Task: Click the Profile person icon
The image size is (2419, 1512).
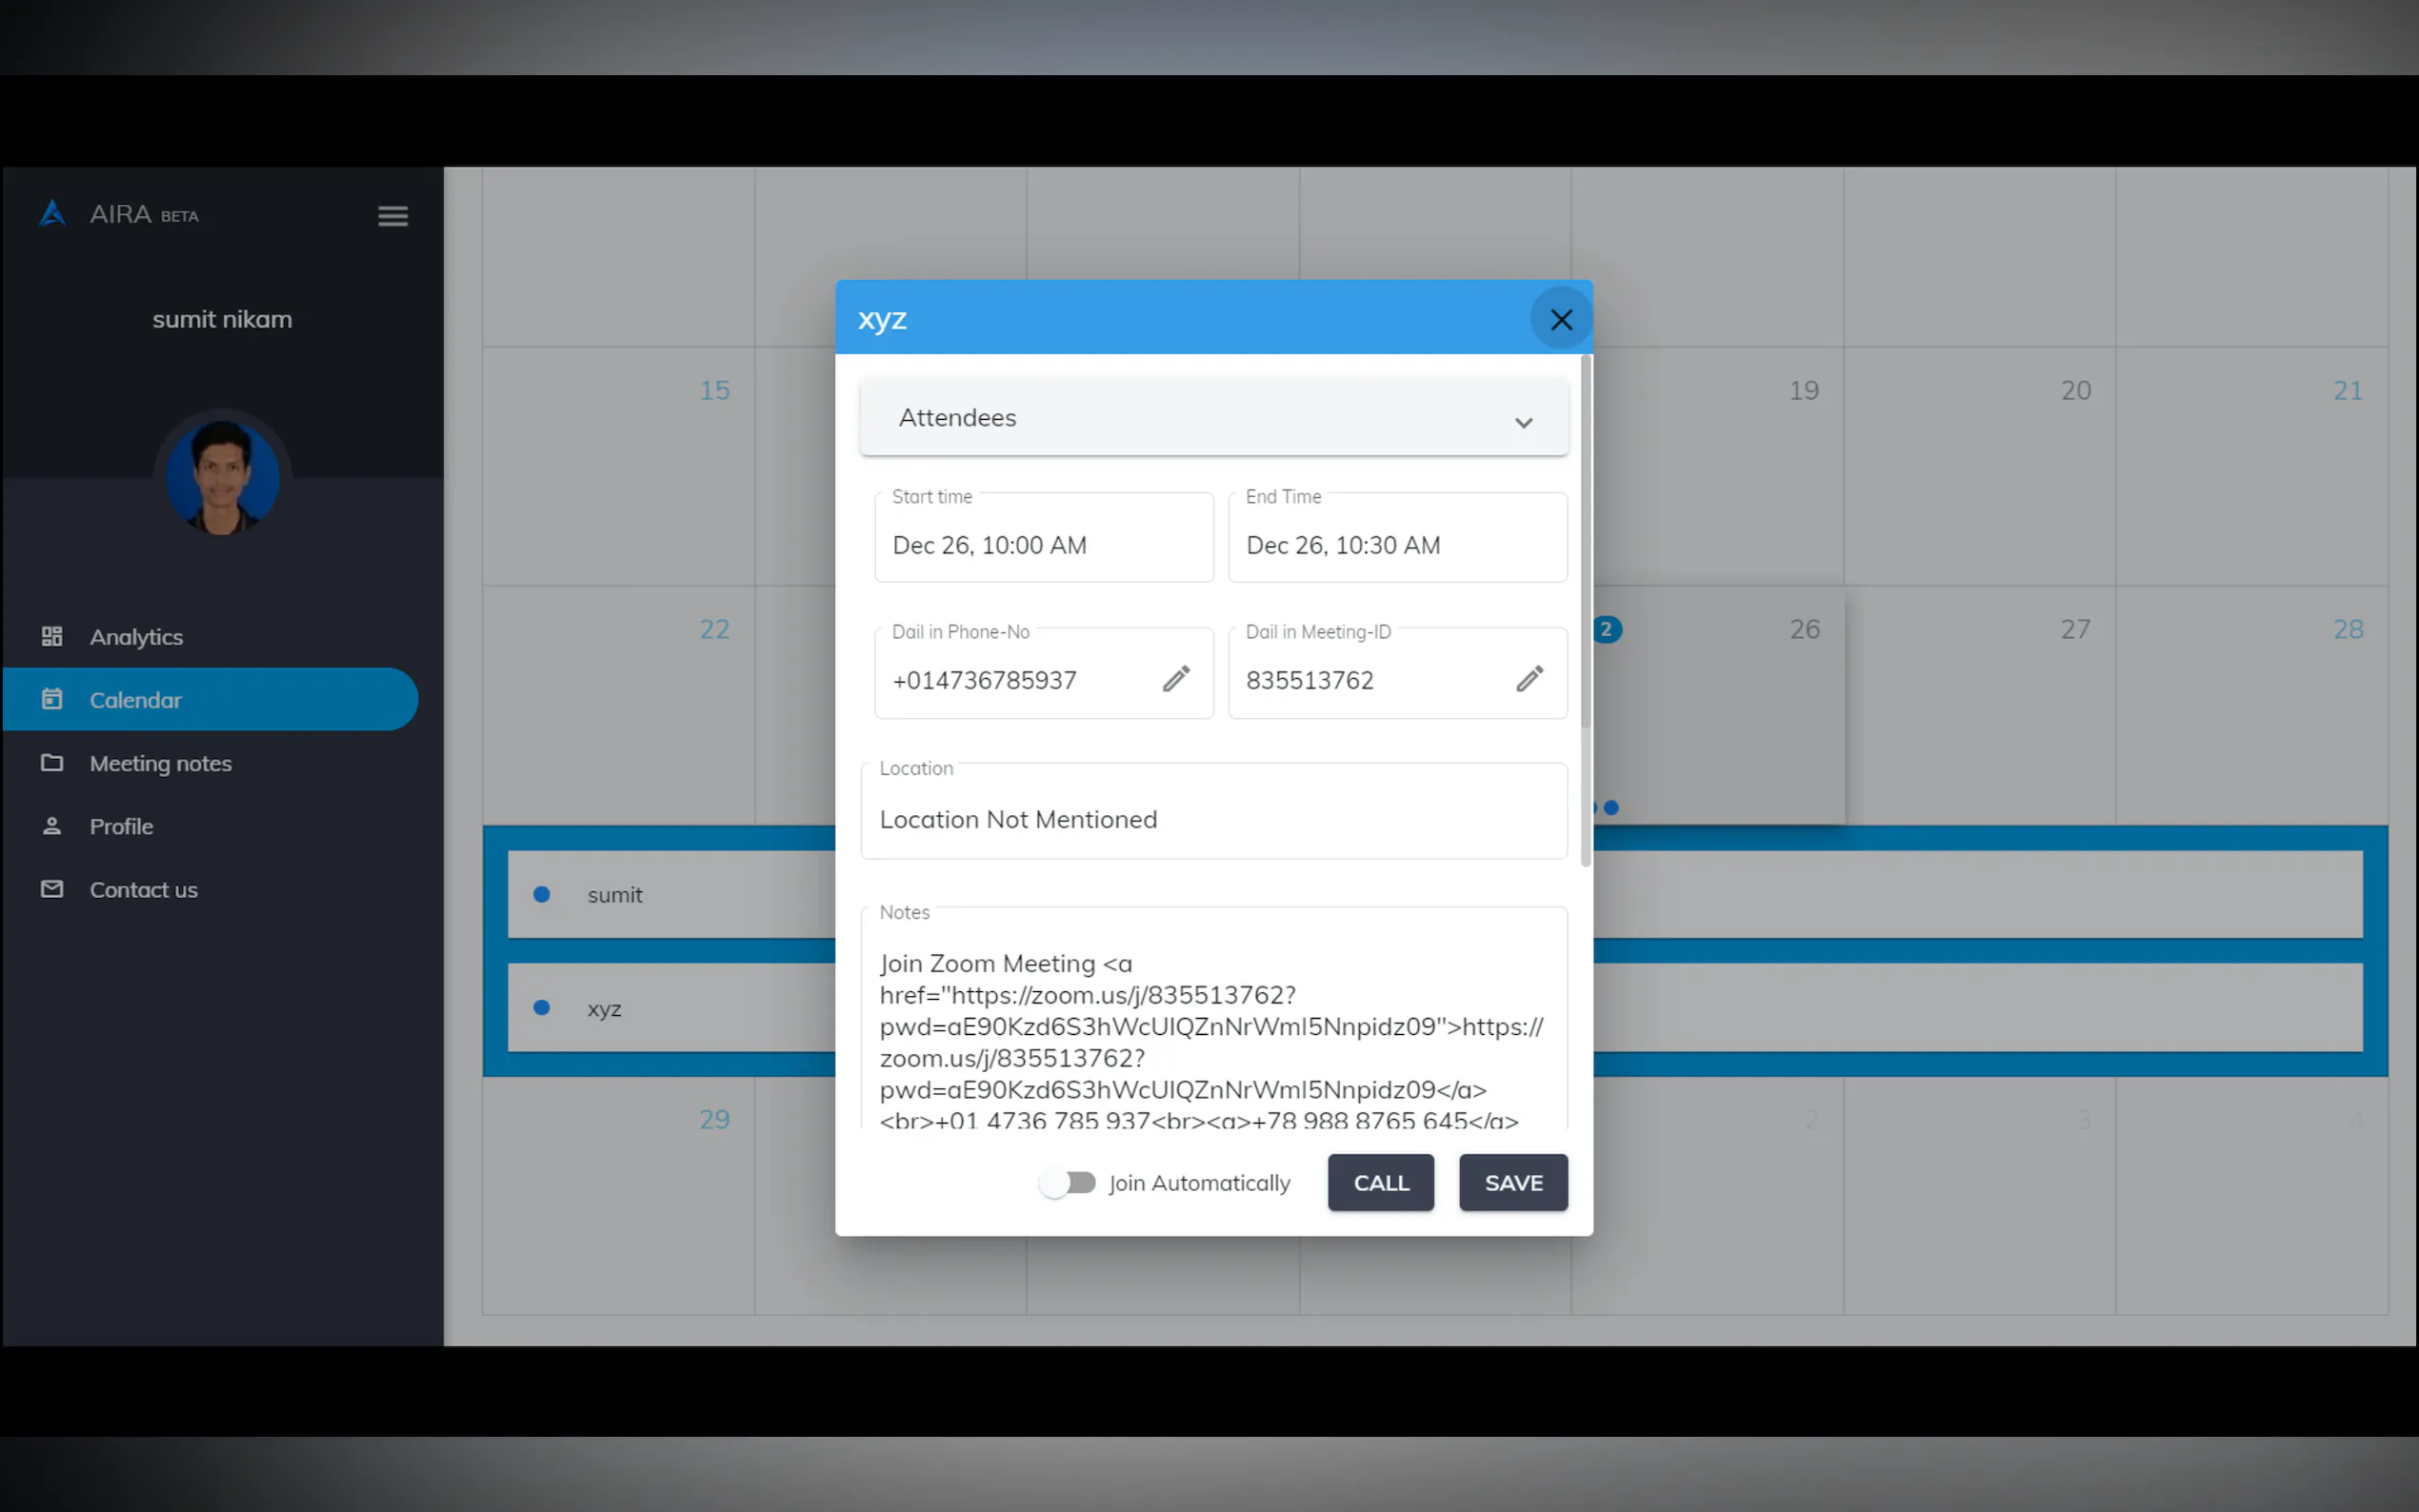Action: [x=52, y=826]
